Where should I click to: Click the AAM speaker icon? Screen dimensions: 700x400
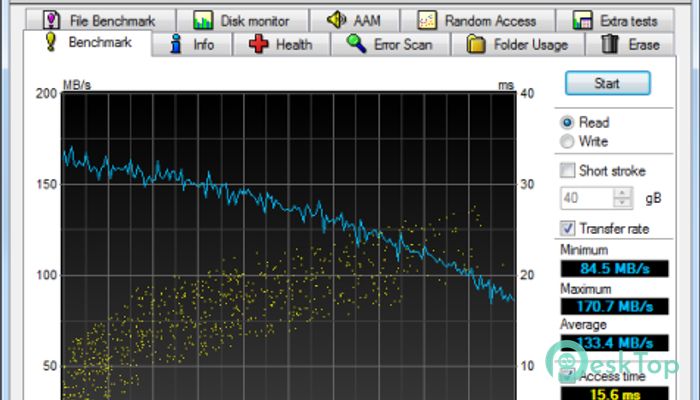(336, 20)
